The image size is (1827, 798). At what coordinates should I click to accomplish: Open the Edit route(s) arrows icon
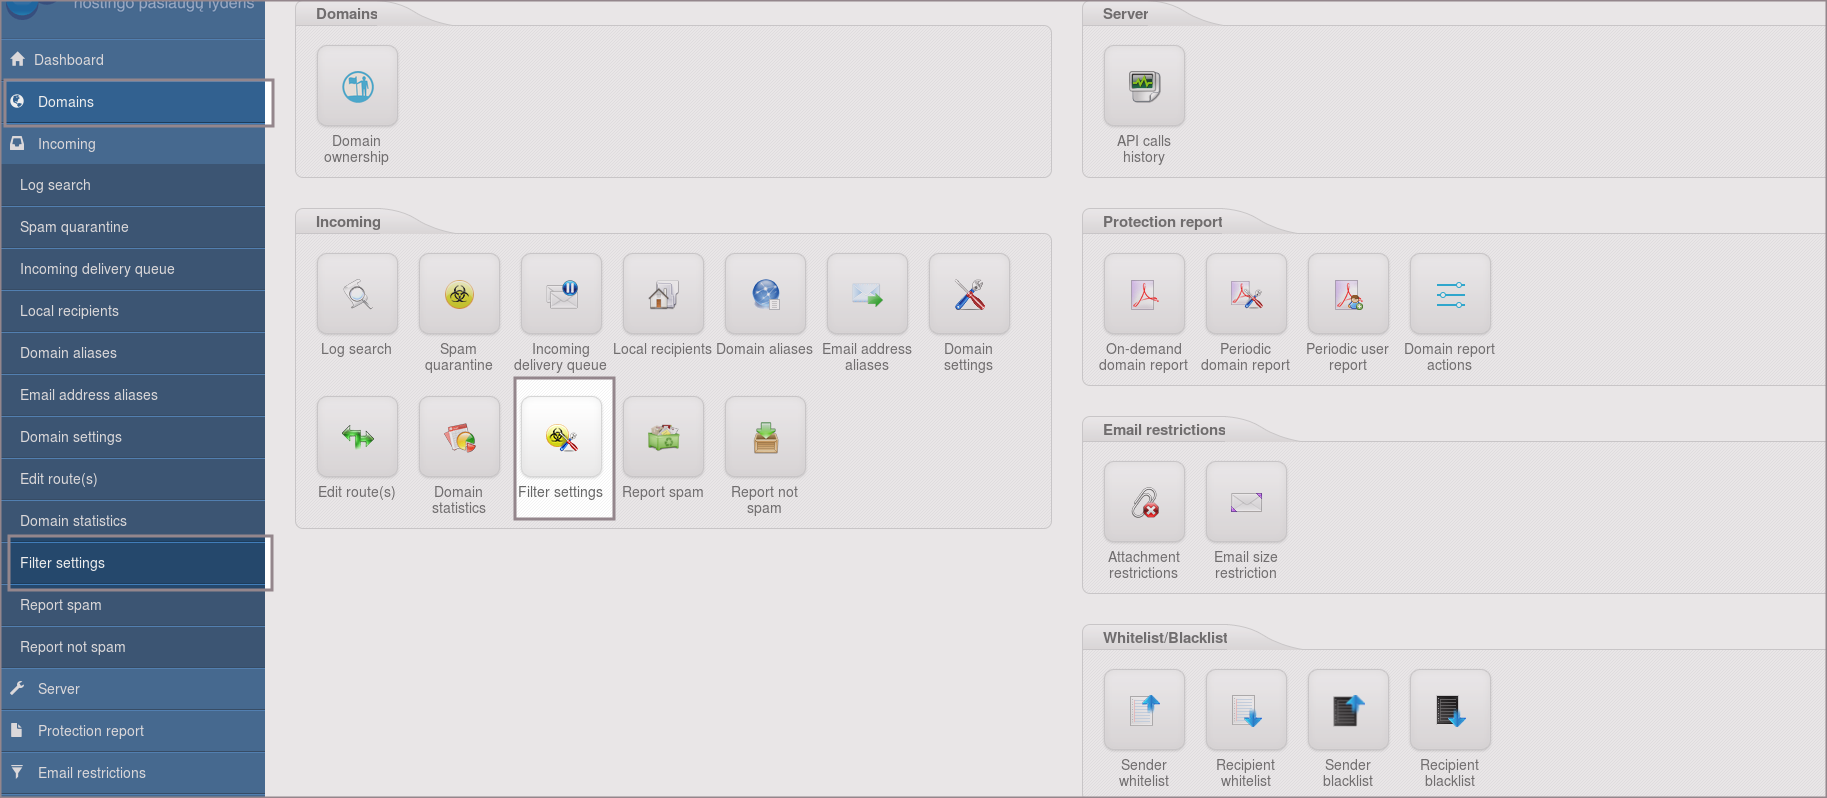tap(357, 438)
